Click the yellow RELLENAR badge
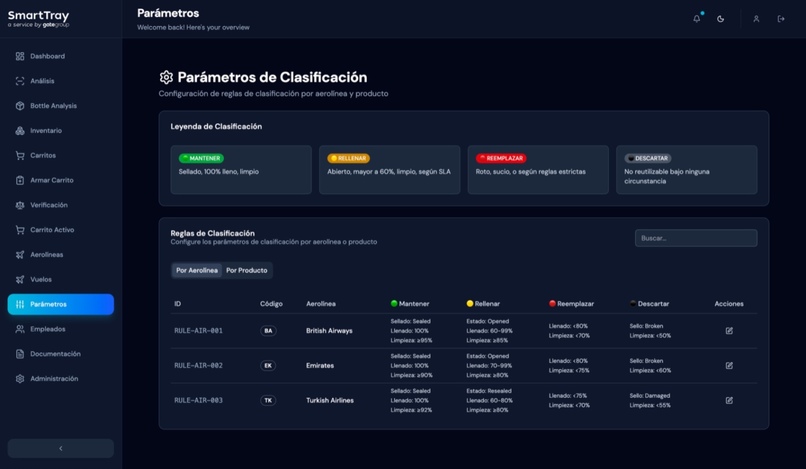 [x=349, y=158]
